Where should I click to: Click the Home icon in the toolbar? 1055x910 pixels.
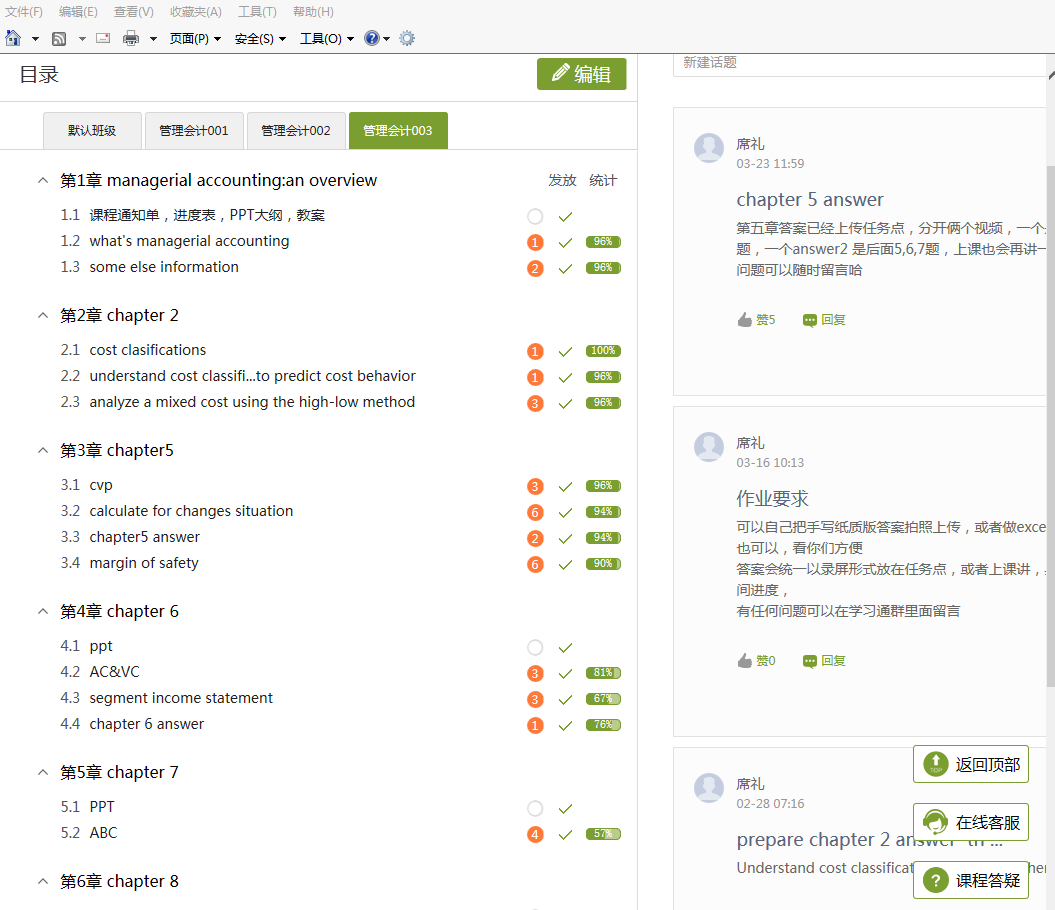pyautogui.click(x=13, y=38)
